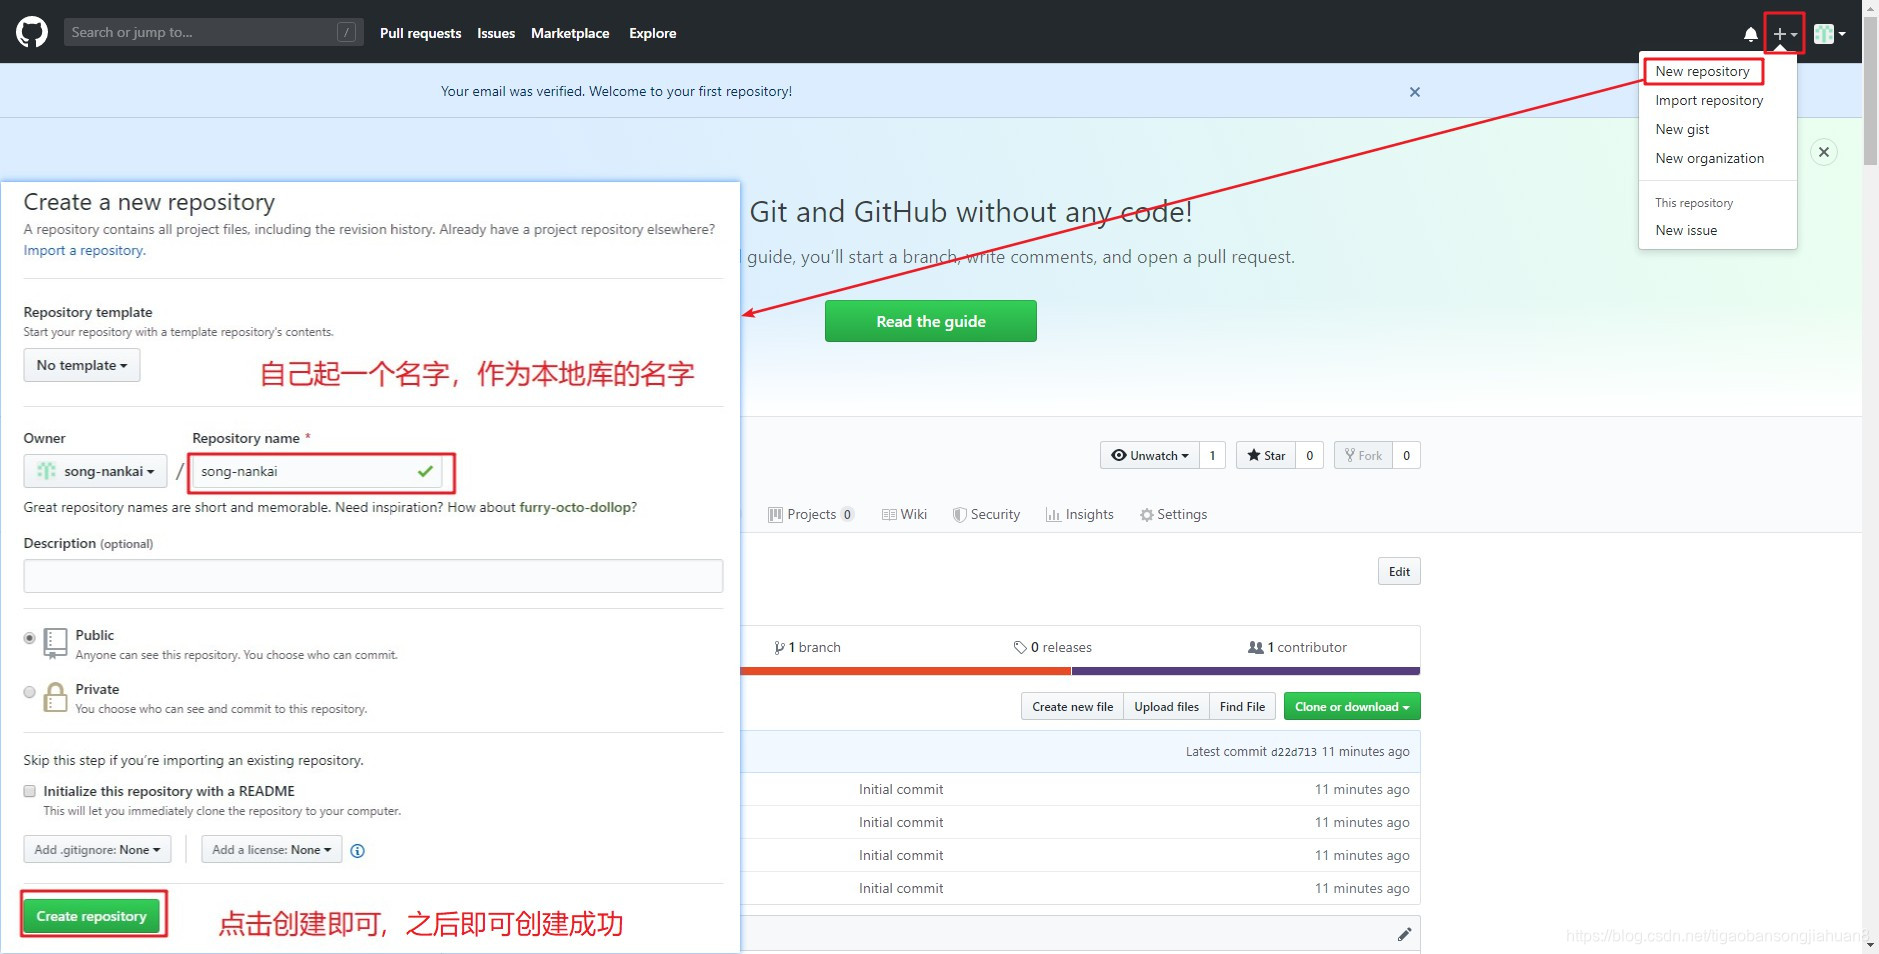1879x954 pixels.
Task: Open Pull requests in top navigation
Action: coord(420,33)
